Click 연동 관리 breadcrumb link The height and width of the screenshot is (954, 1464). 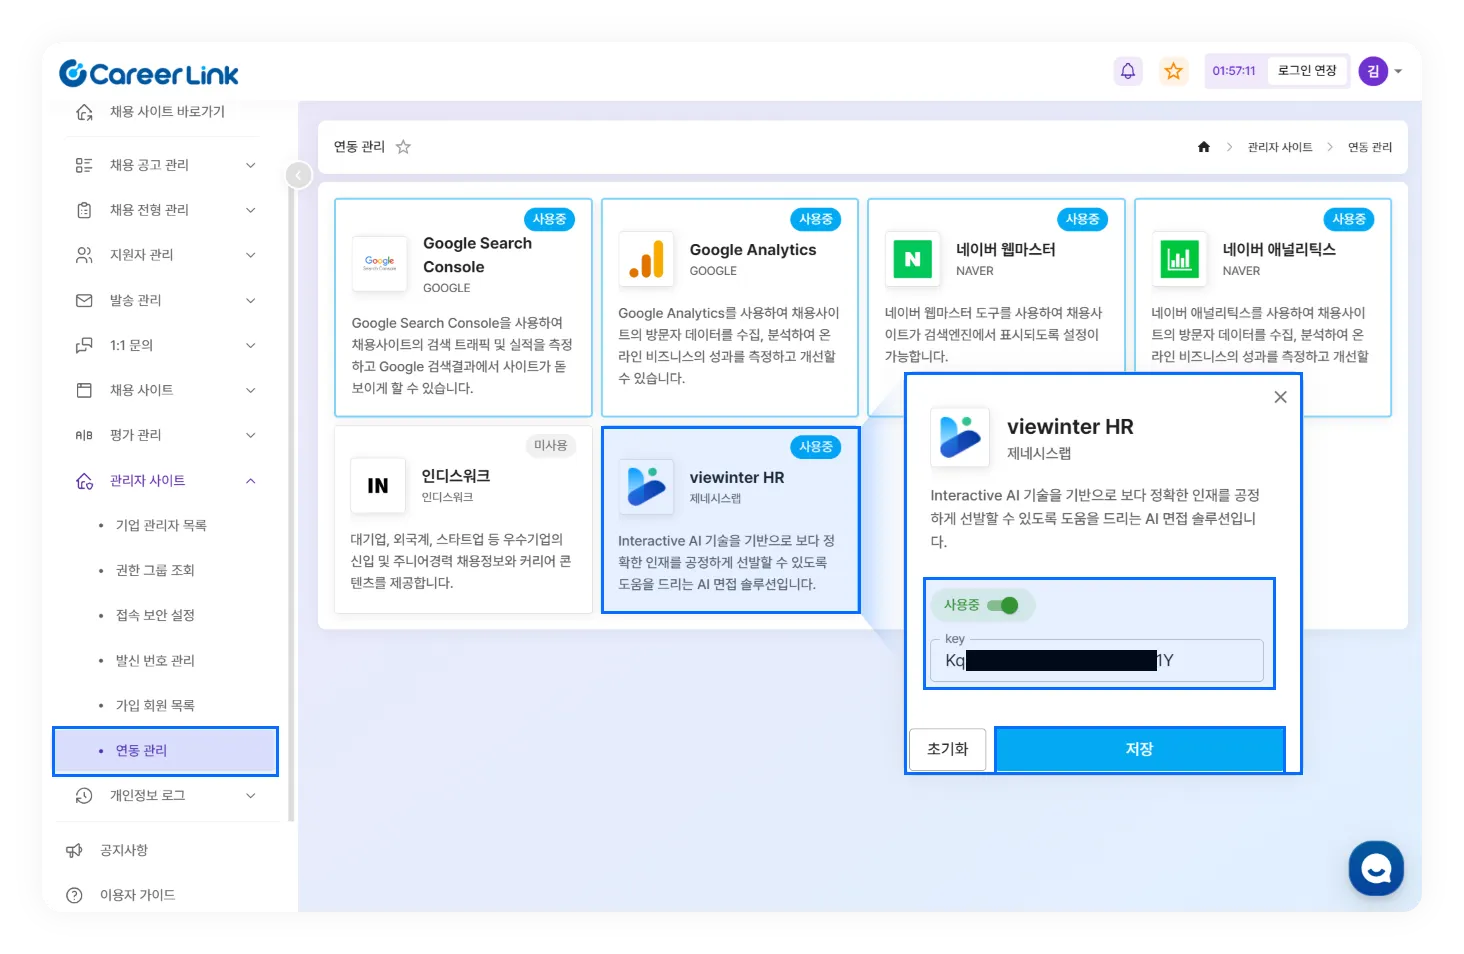click(1370, 147)
